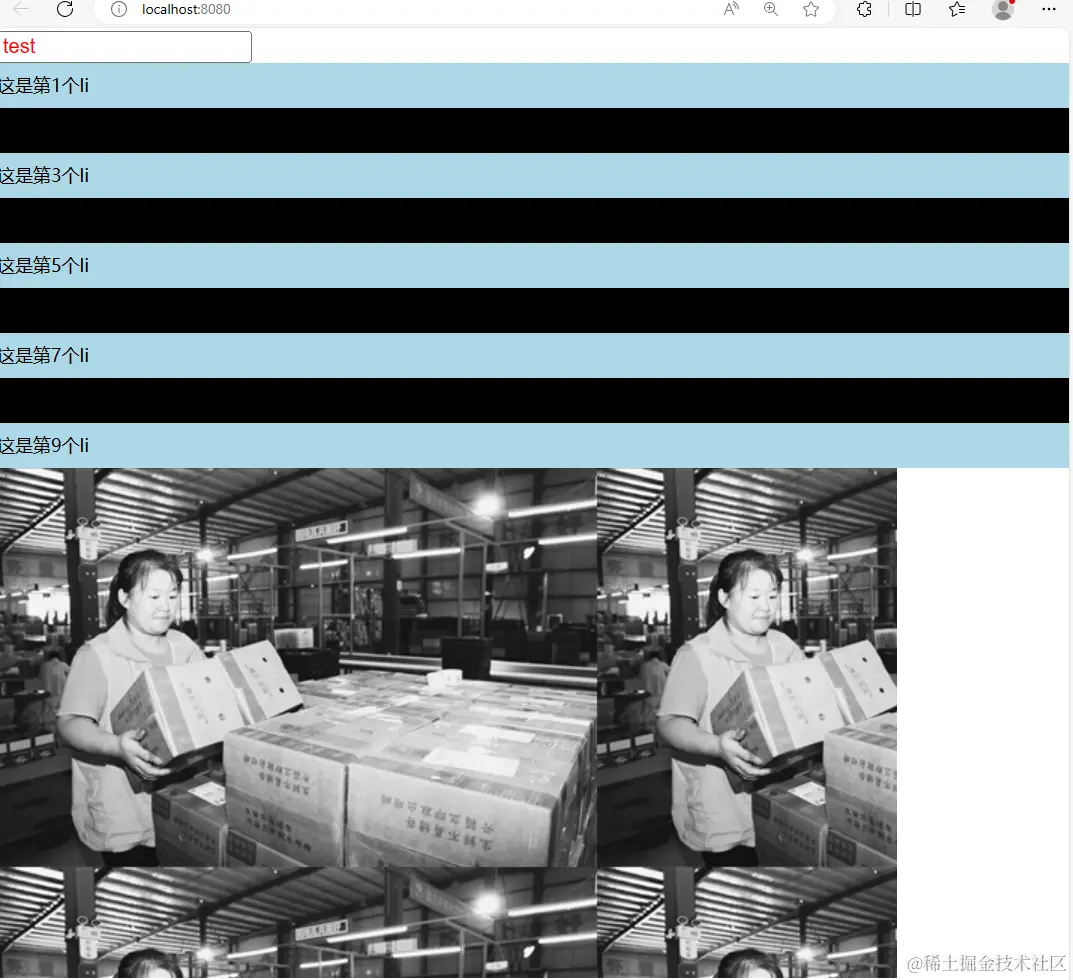Click the row 这是第9个li
The width and height of the screenshot is (1073, 980).
click(x=534, y=446)
